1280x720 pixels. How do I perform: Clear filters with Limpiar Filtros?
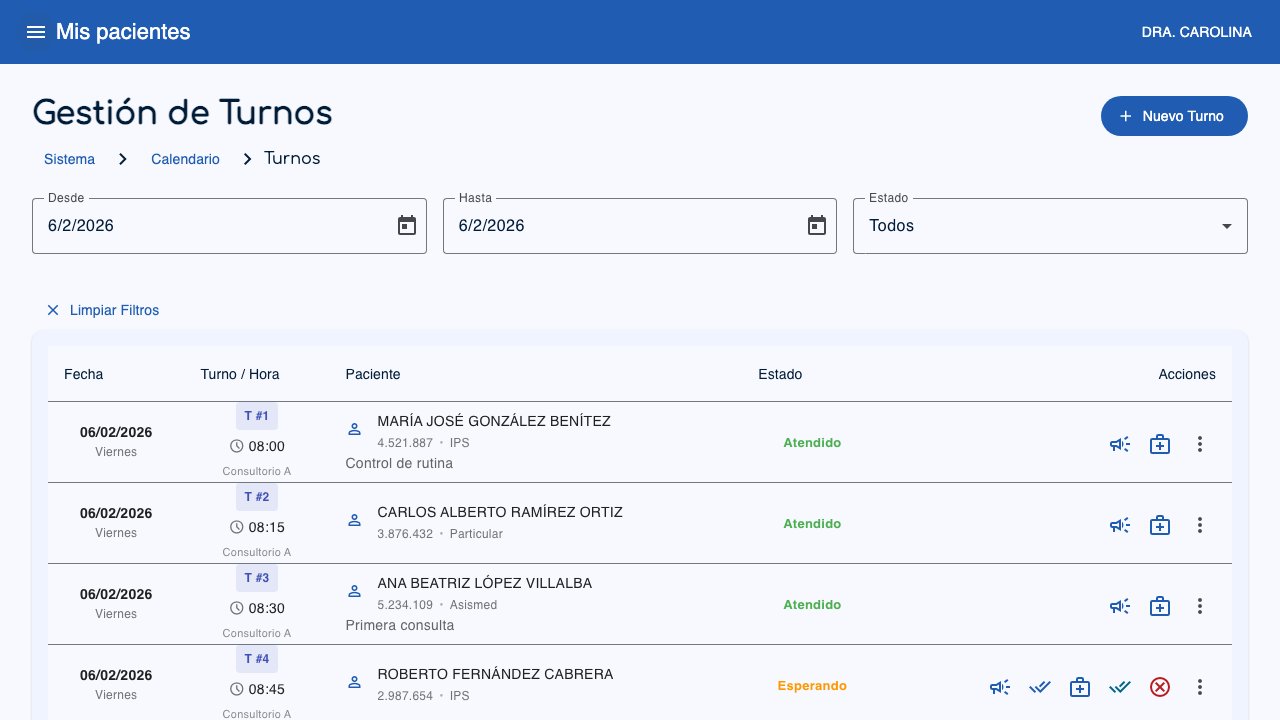pos(102,310)
